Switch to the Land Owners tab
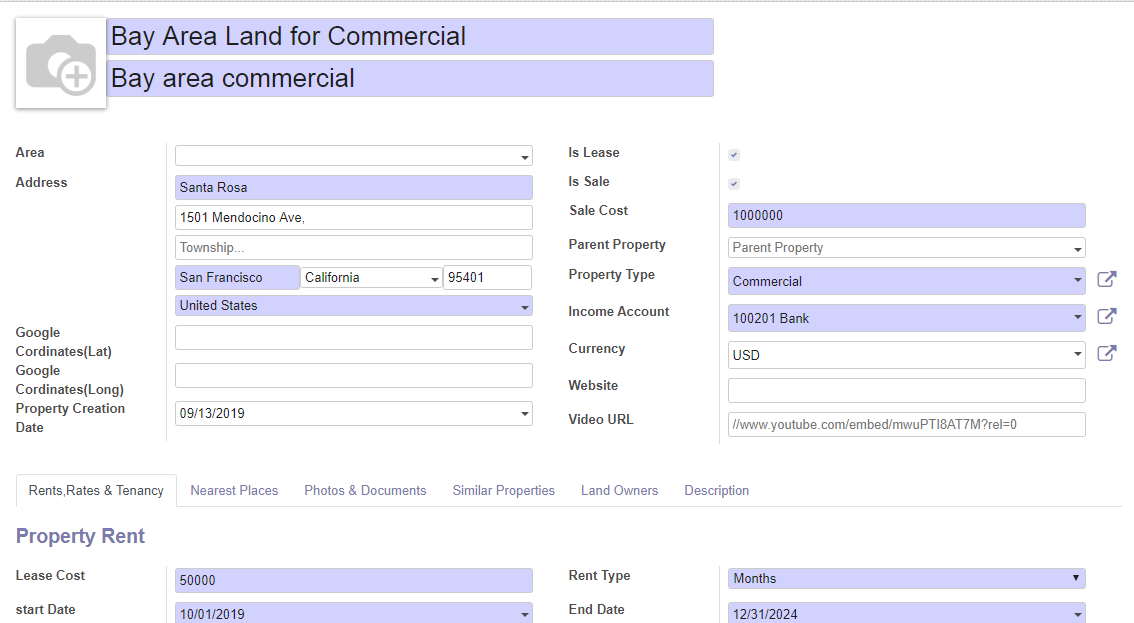Viewport: 1134px width, 623px height. (x=620, y=491)
